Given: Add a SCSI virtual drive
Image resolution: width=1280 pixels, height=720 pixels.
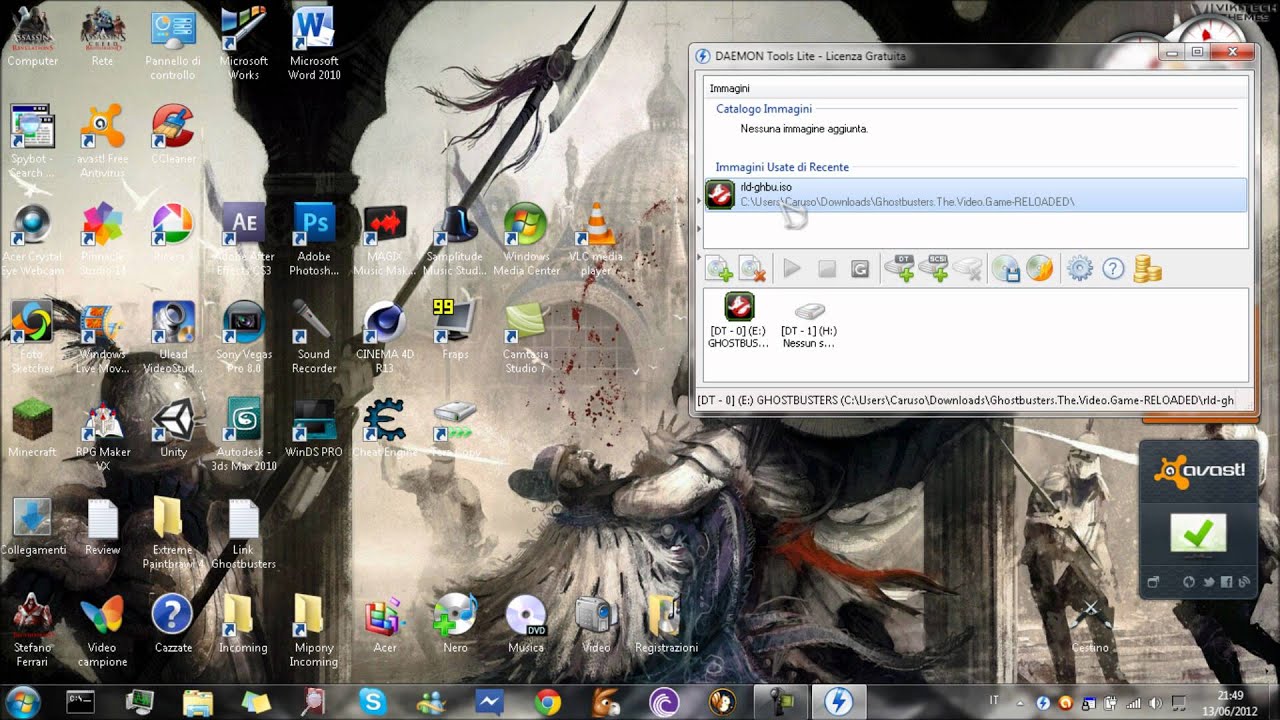Looking at the screenshot, I should click(x=933, y=268).
